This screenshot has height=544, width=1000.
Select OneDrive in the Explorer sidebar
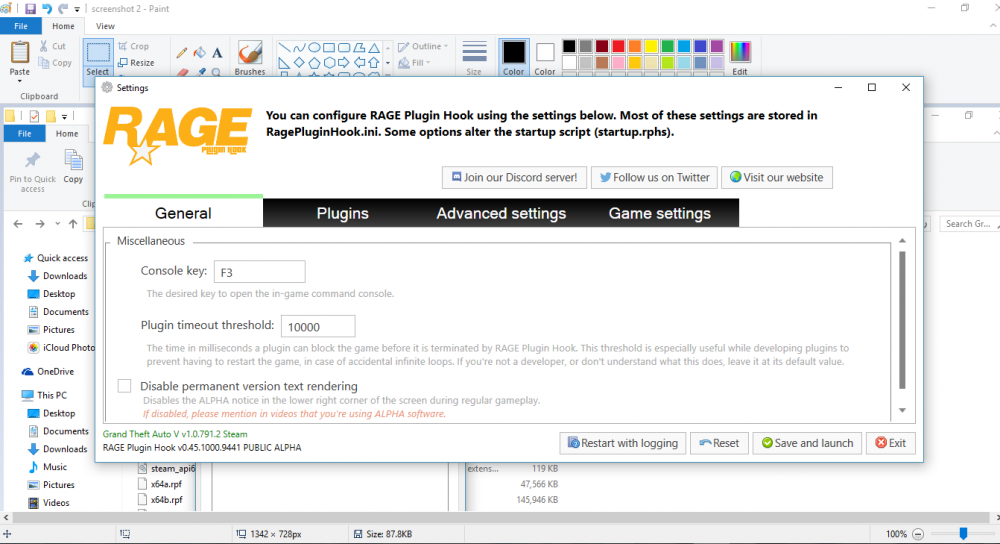coord(48,372)
